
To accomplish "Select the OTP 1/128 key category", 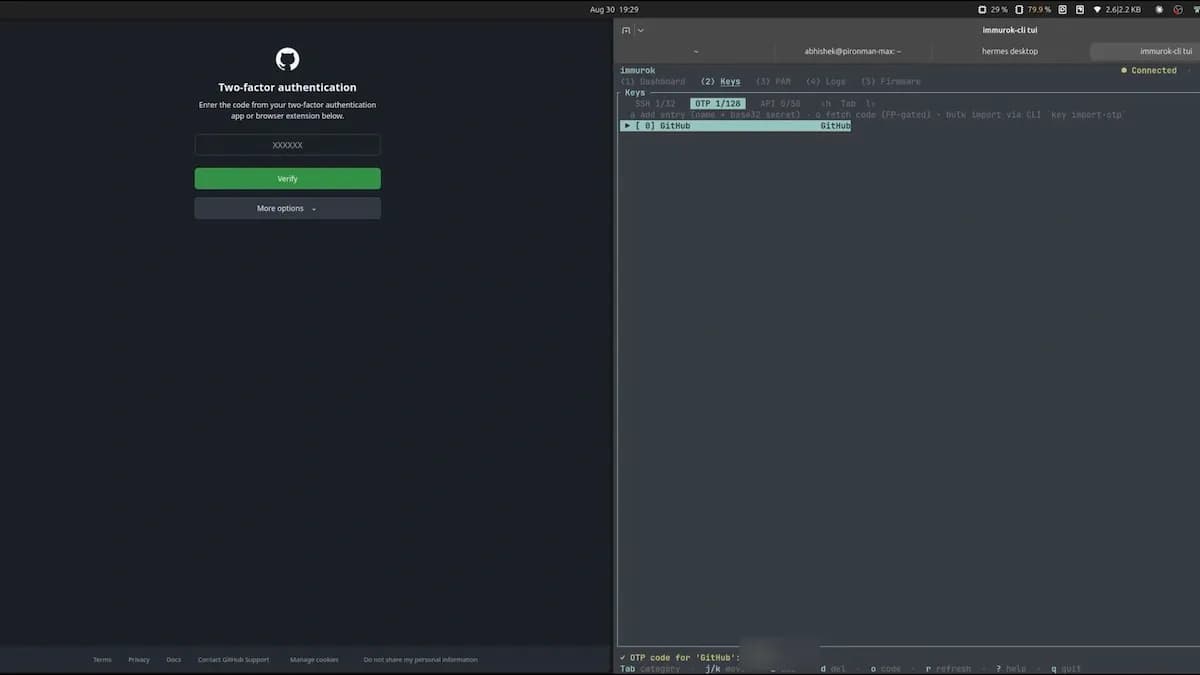I will pyautogui.click(x=717, y=104).
